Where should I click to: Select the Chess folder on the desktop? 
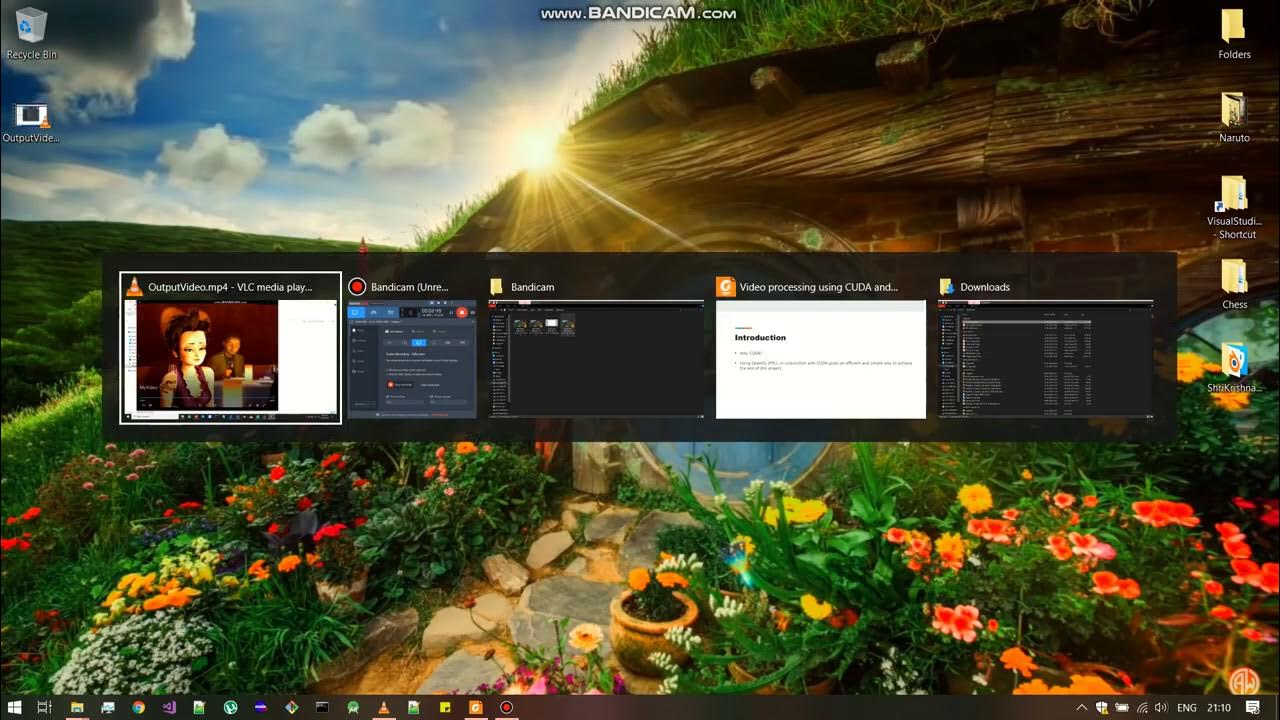click(x=1234, y=285)
